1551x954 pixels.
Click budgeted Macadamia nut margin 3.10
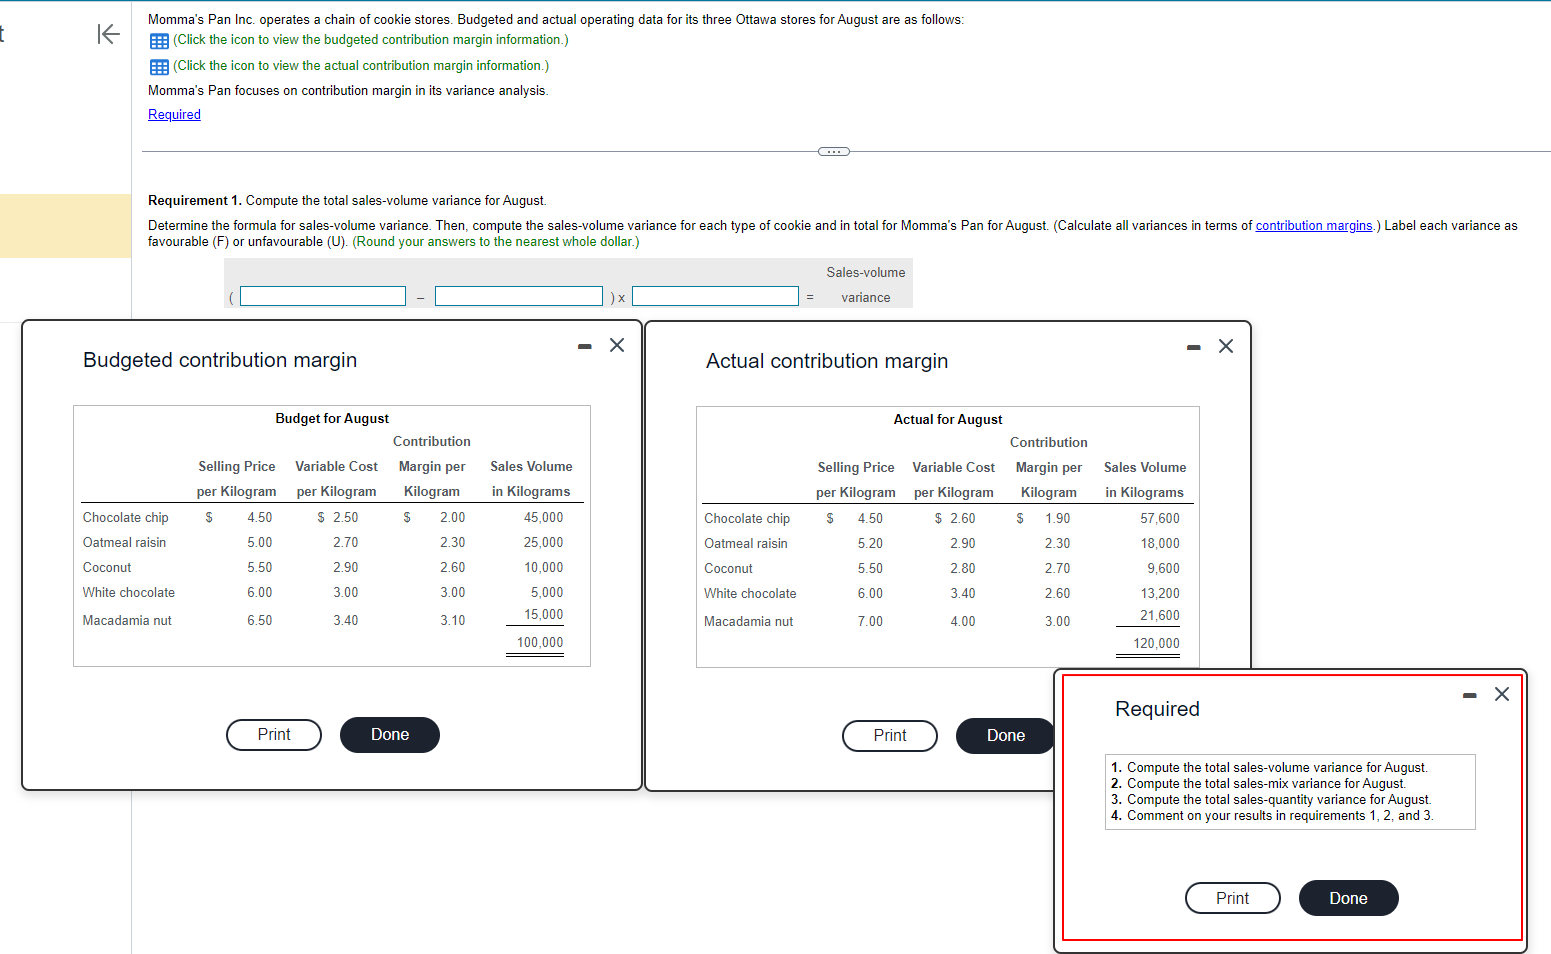pos(453,621)
